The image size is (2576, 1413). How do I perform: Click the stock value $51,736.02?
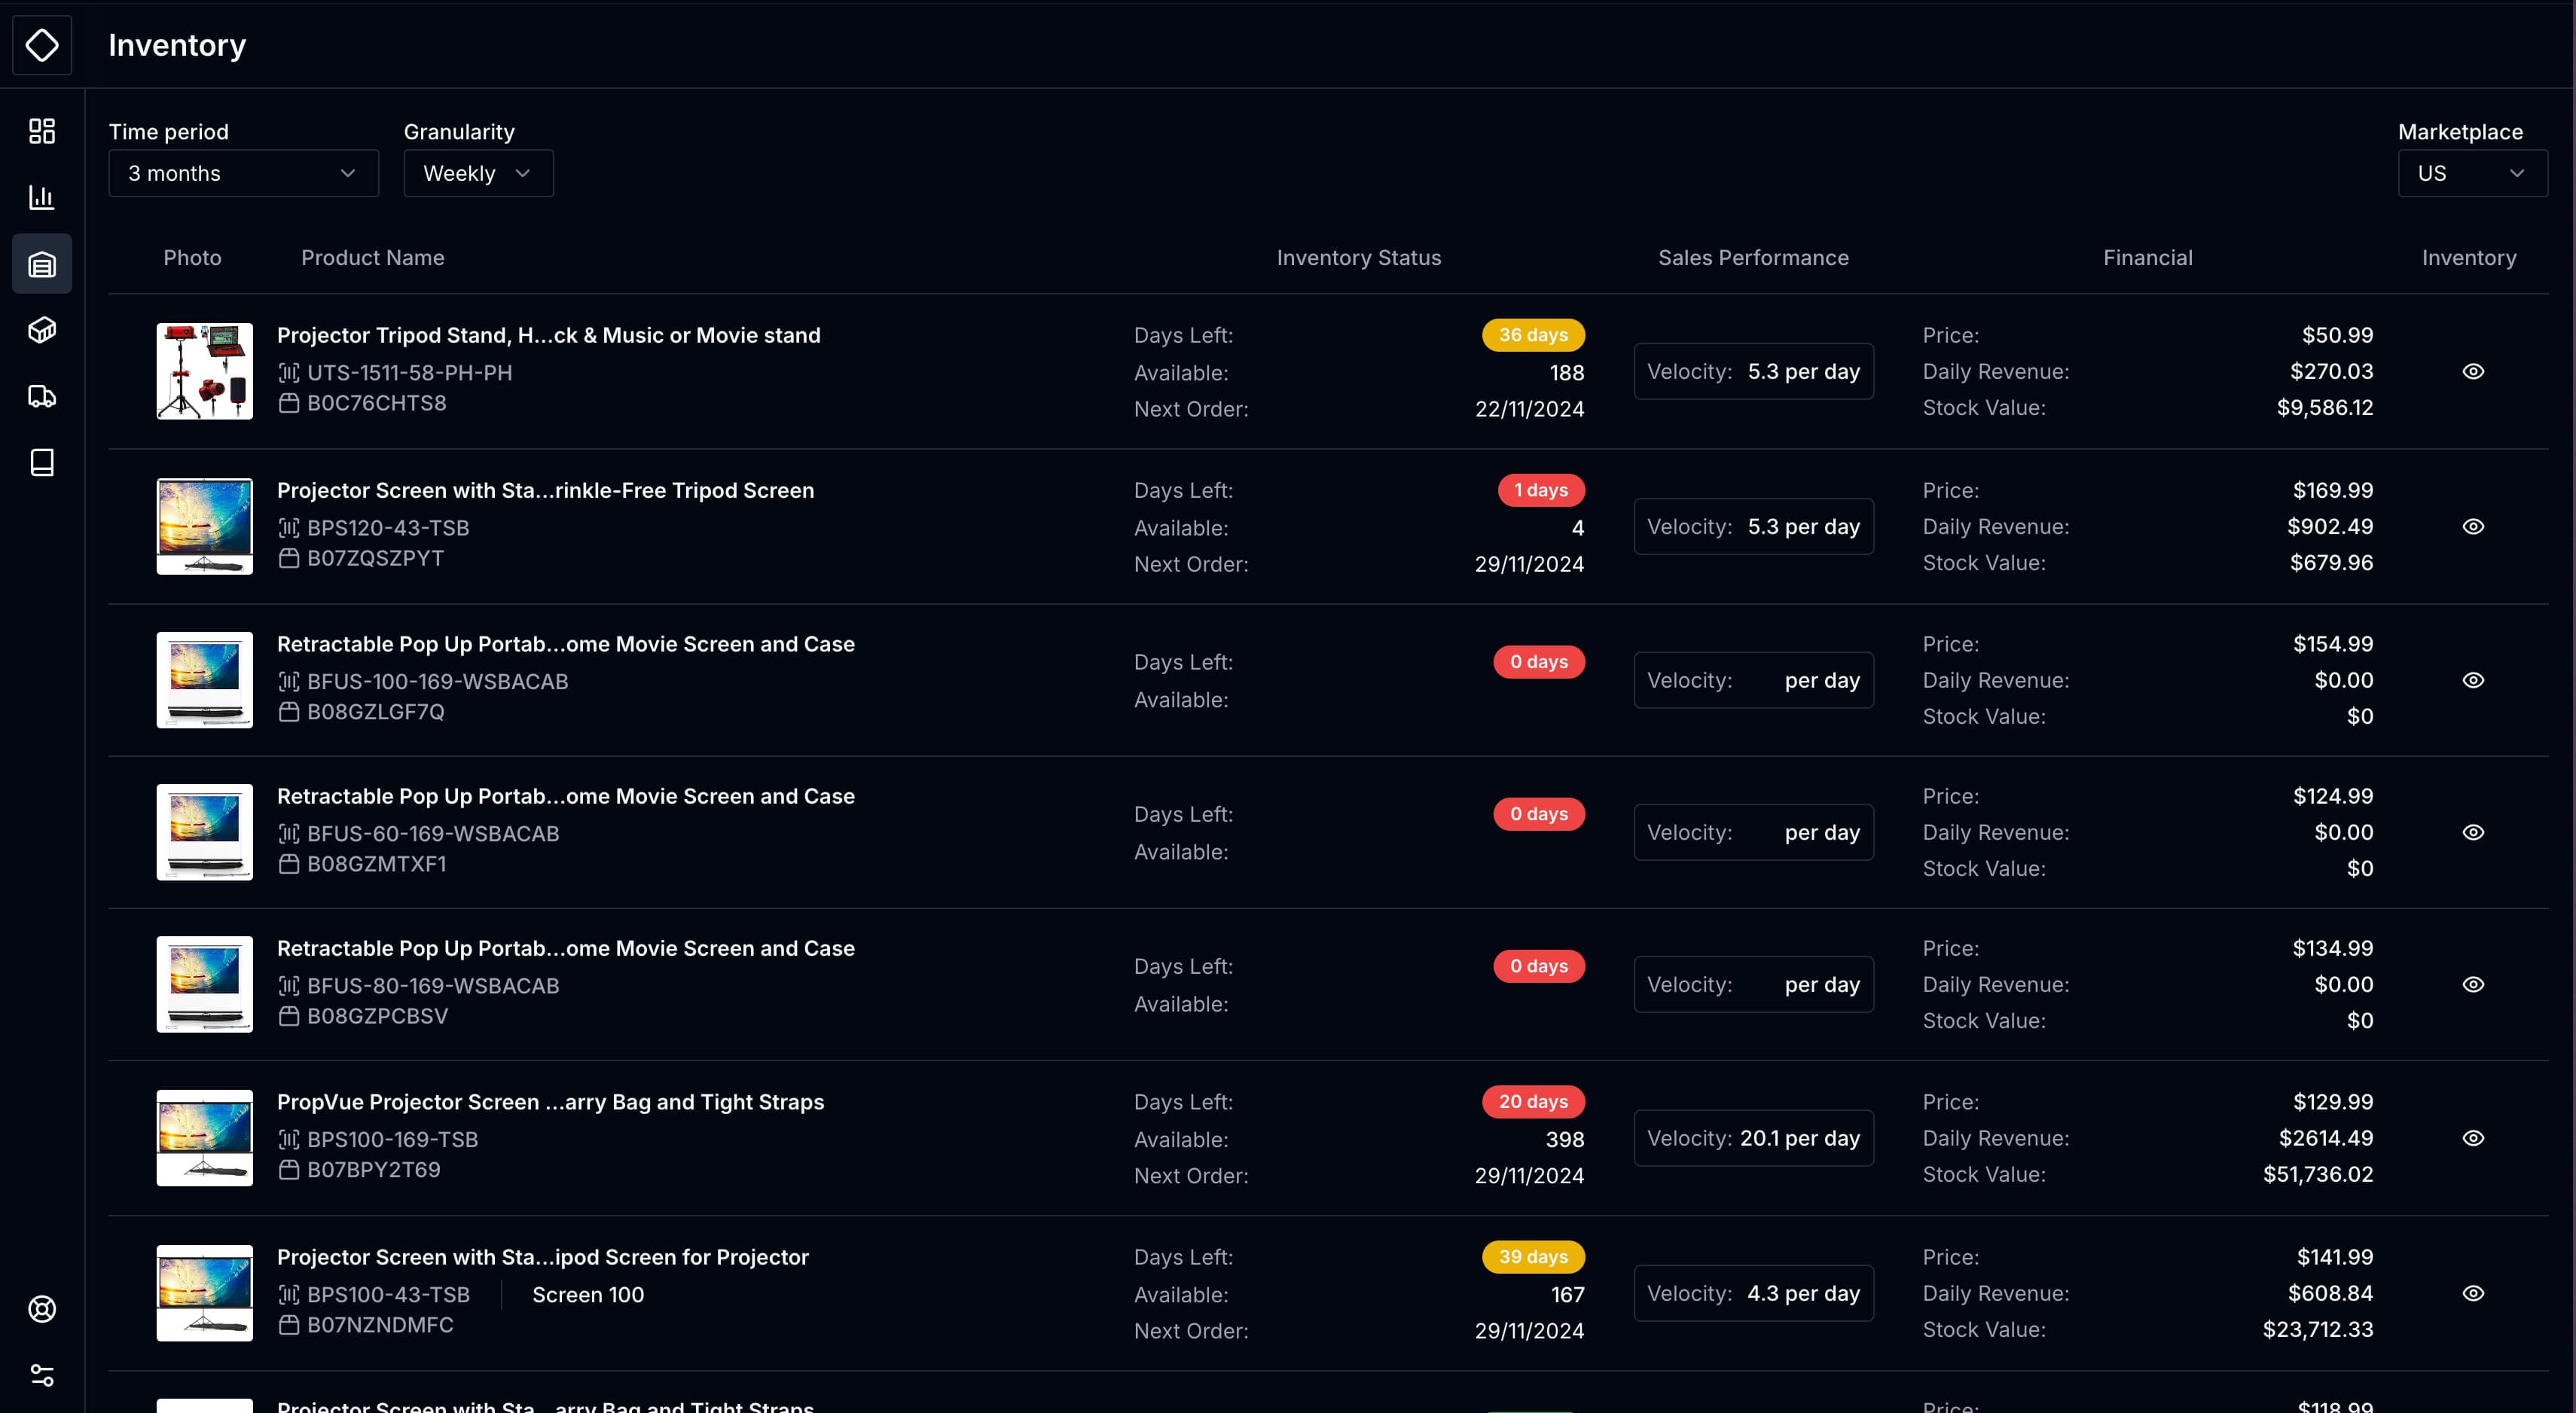[x=2318, y=1174]
